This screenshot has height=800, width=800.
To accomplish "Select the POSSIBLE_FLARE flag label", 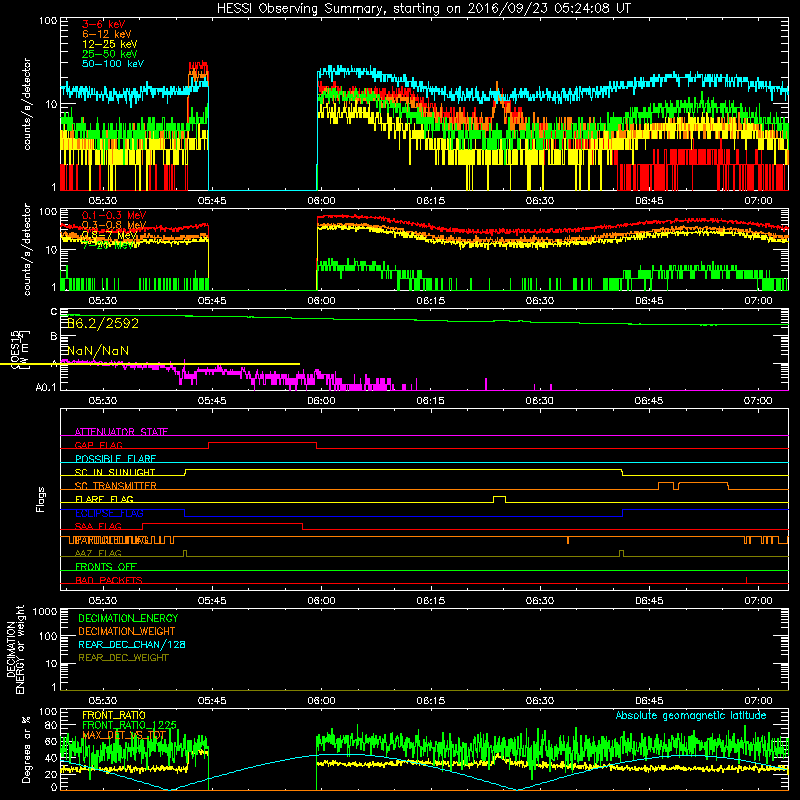I will (115, 459).
